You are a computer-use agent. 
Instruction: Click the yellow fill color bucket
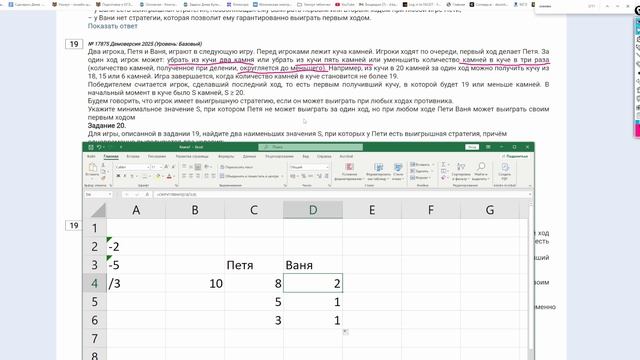[x=158, y=176]
